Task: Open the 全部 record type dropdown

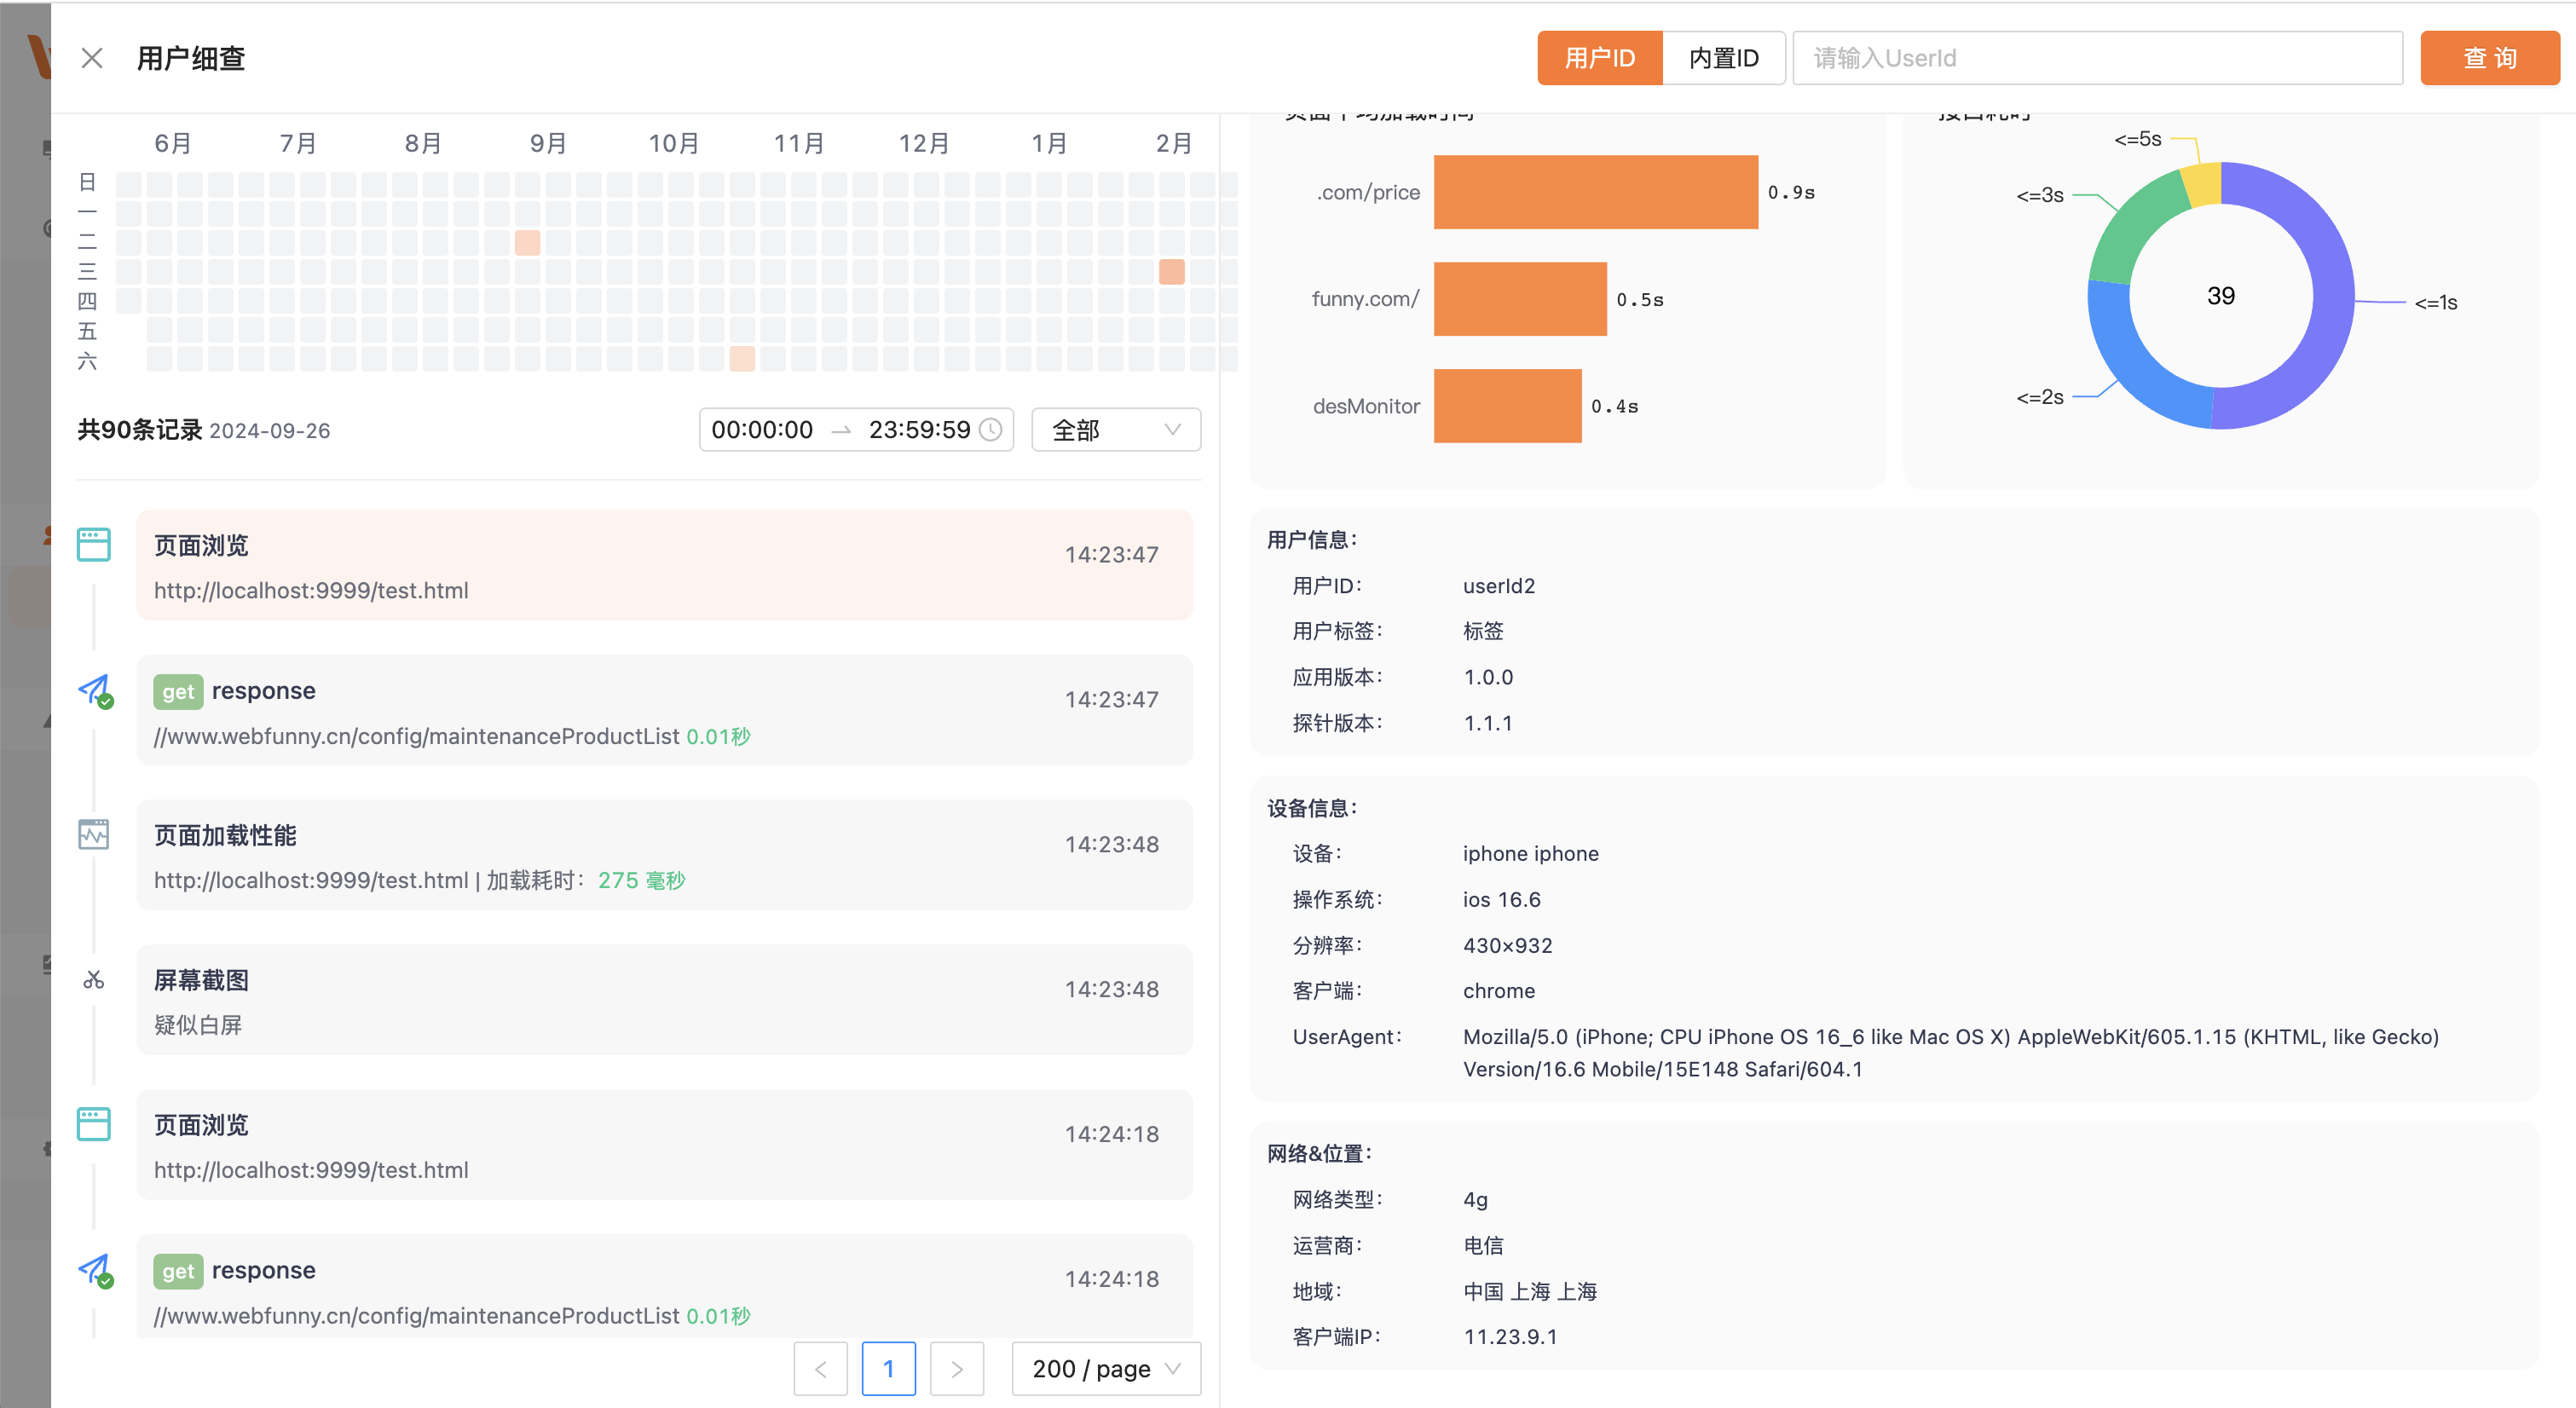Action: [1116, 430]
